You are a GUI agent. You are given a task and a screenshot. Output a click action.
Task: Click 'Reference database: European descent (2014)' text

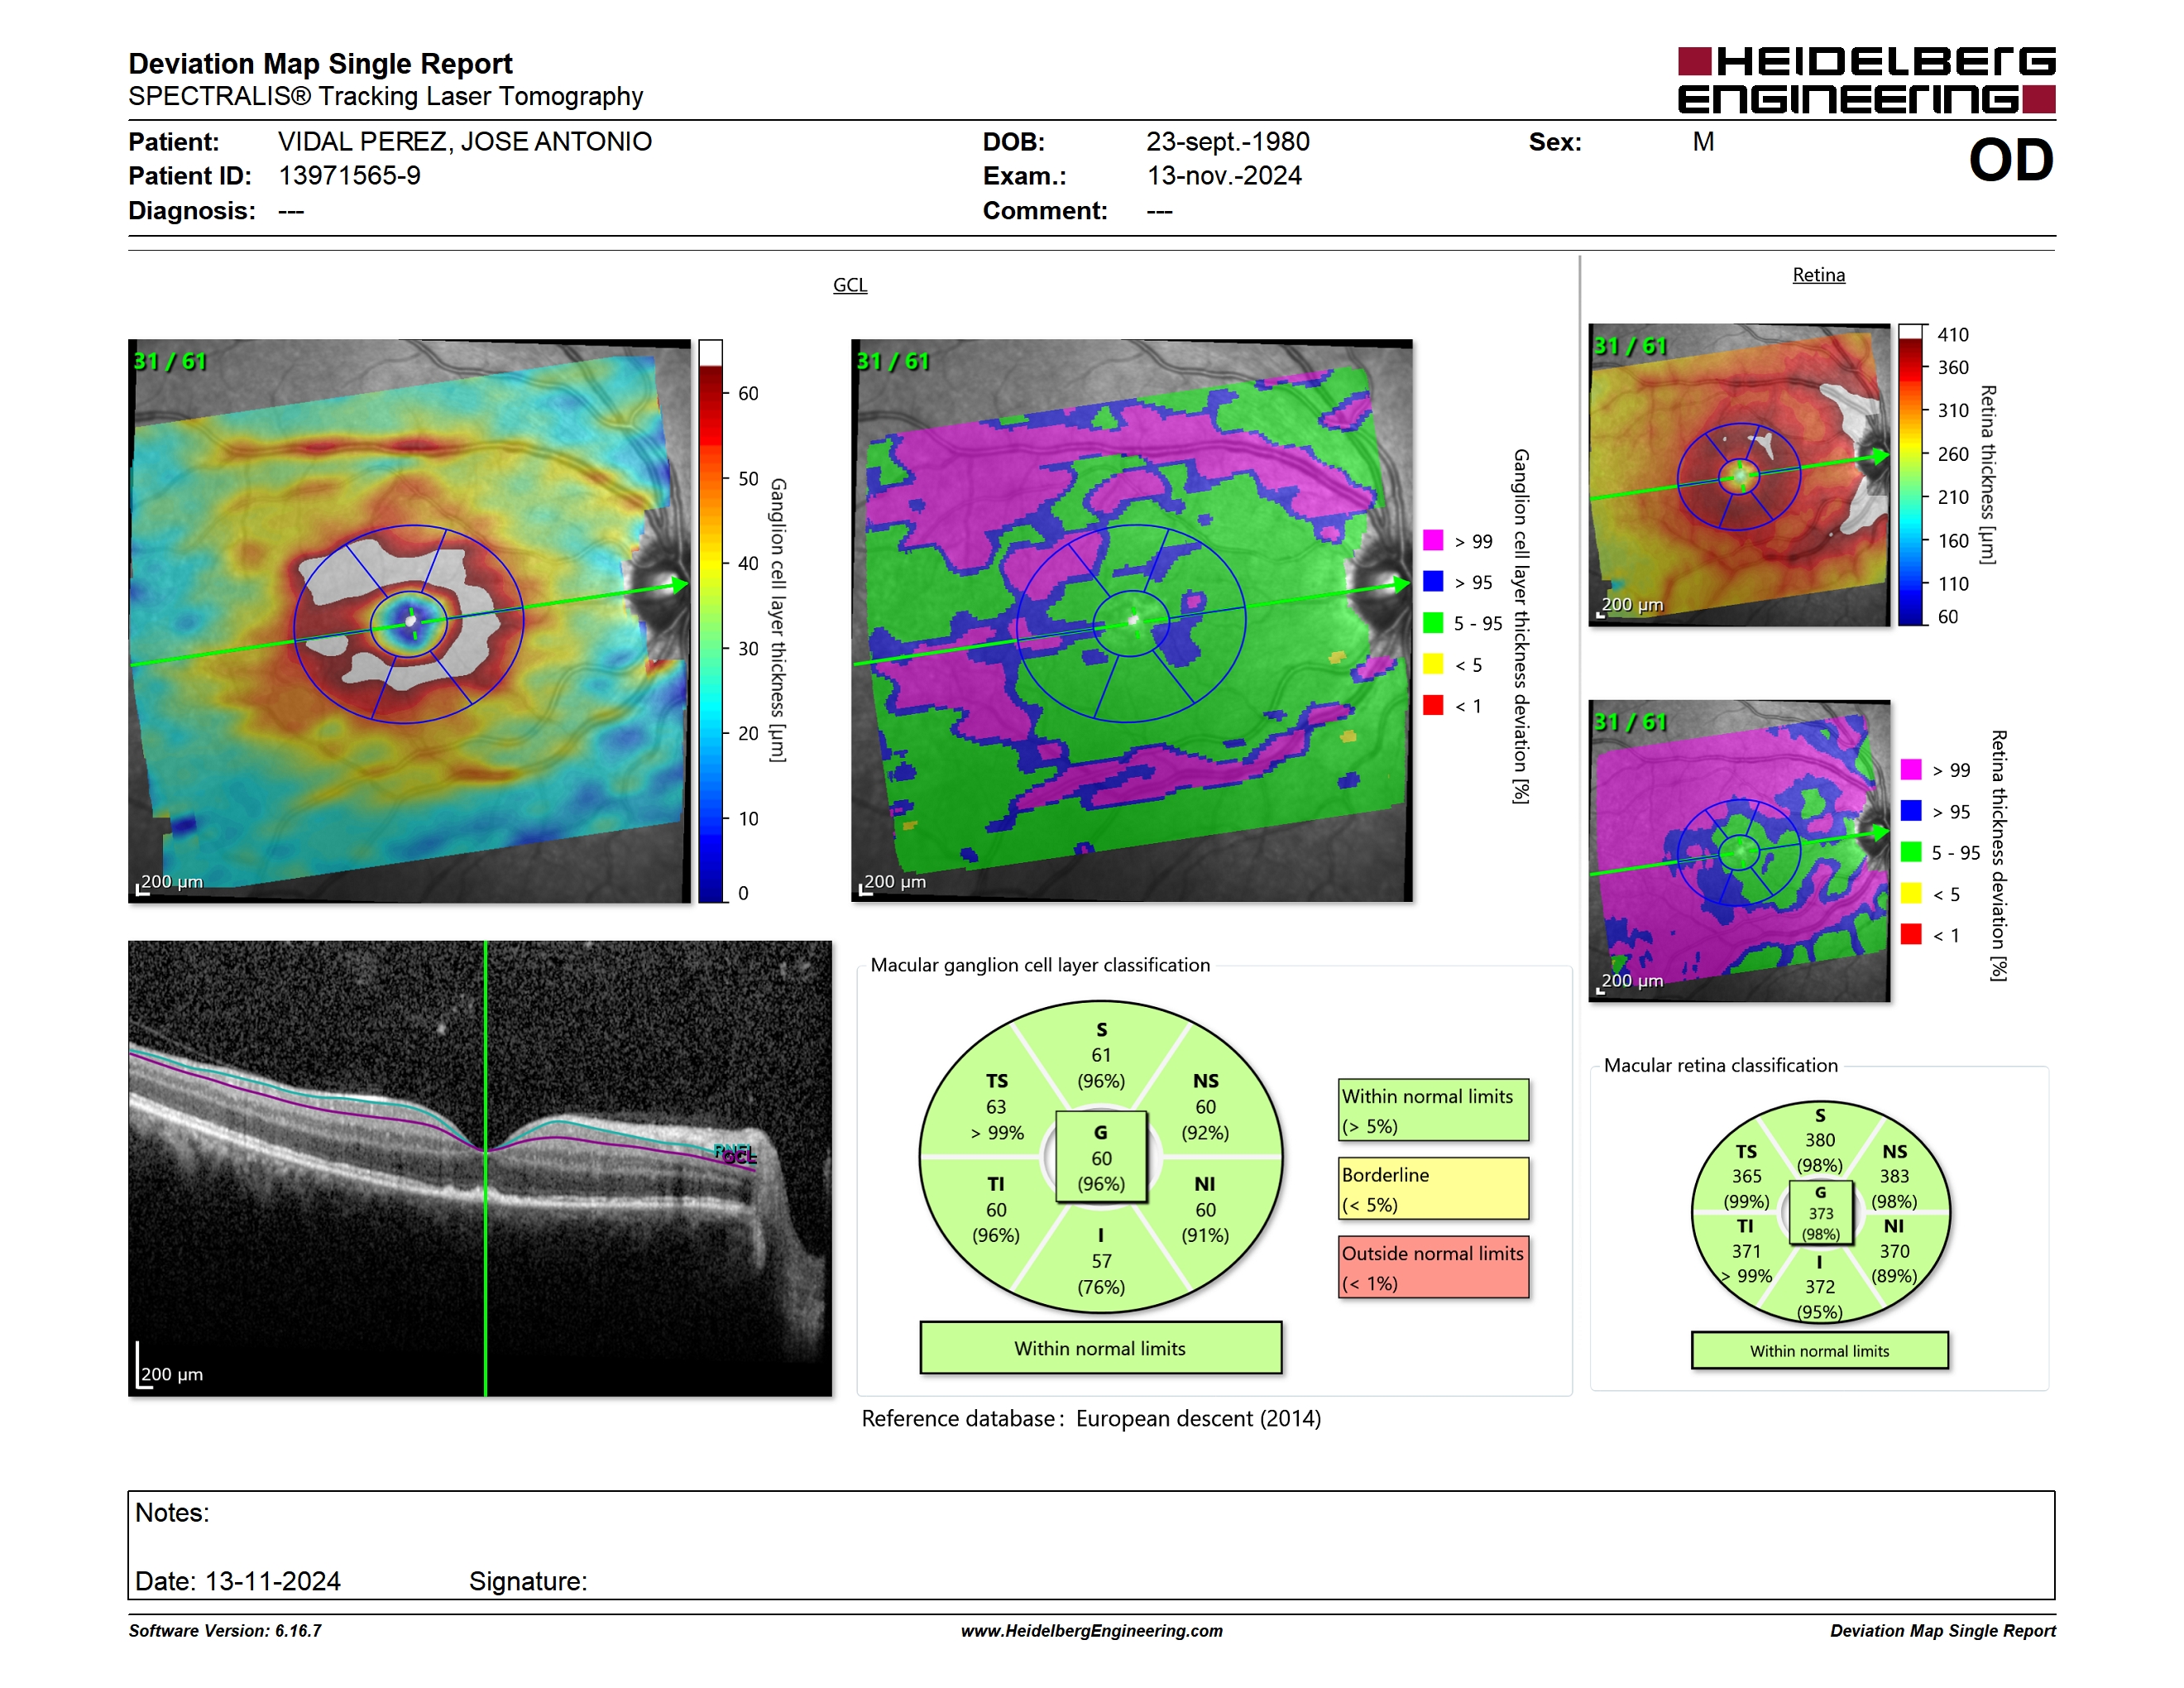point(1091,1419)
